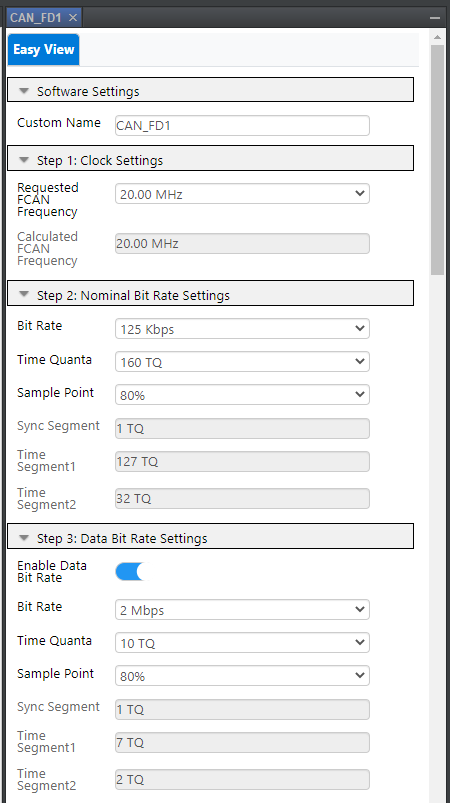Disable the Enable Data Bit Rate switch
This screenshot has width=450, height=803.
(x=130, y=572)
